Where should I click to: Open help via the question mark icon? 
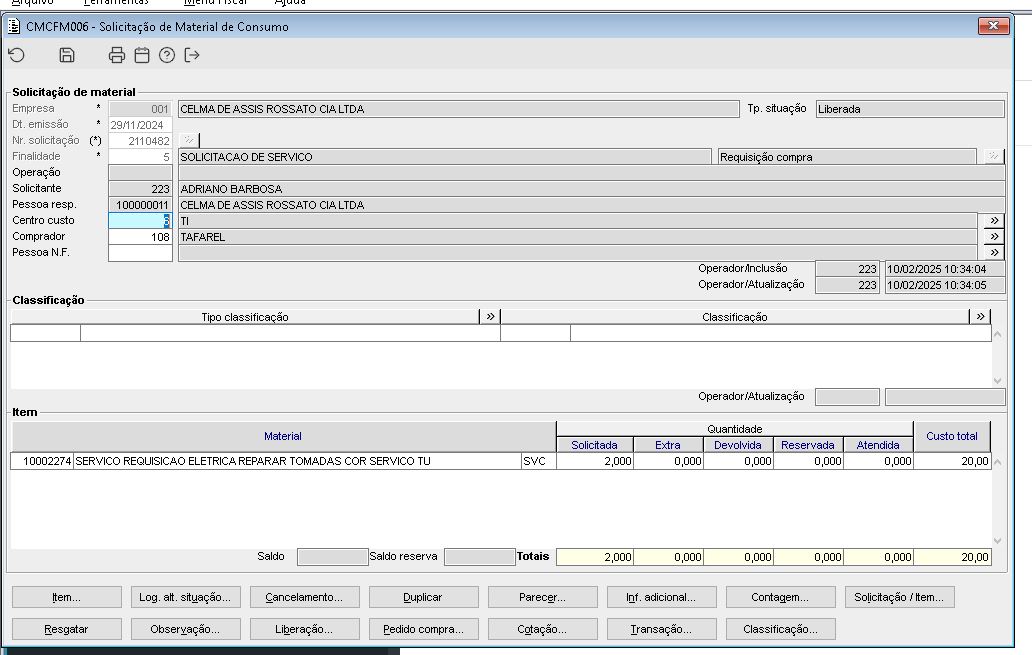[x=167, y=55]
